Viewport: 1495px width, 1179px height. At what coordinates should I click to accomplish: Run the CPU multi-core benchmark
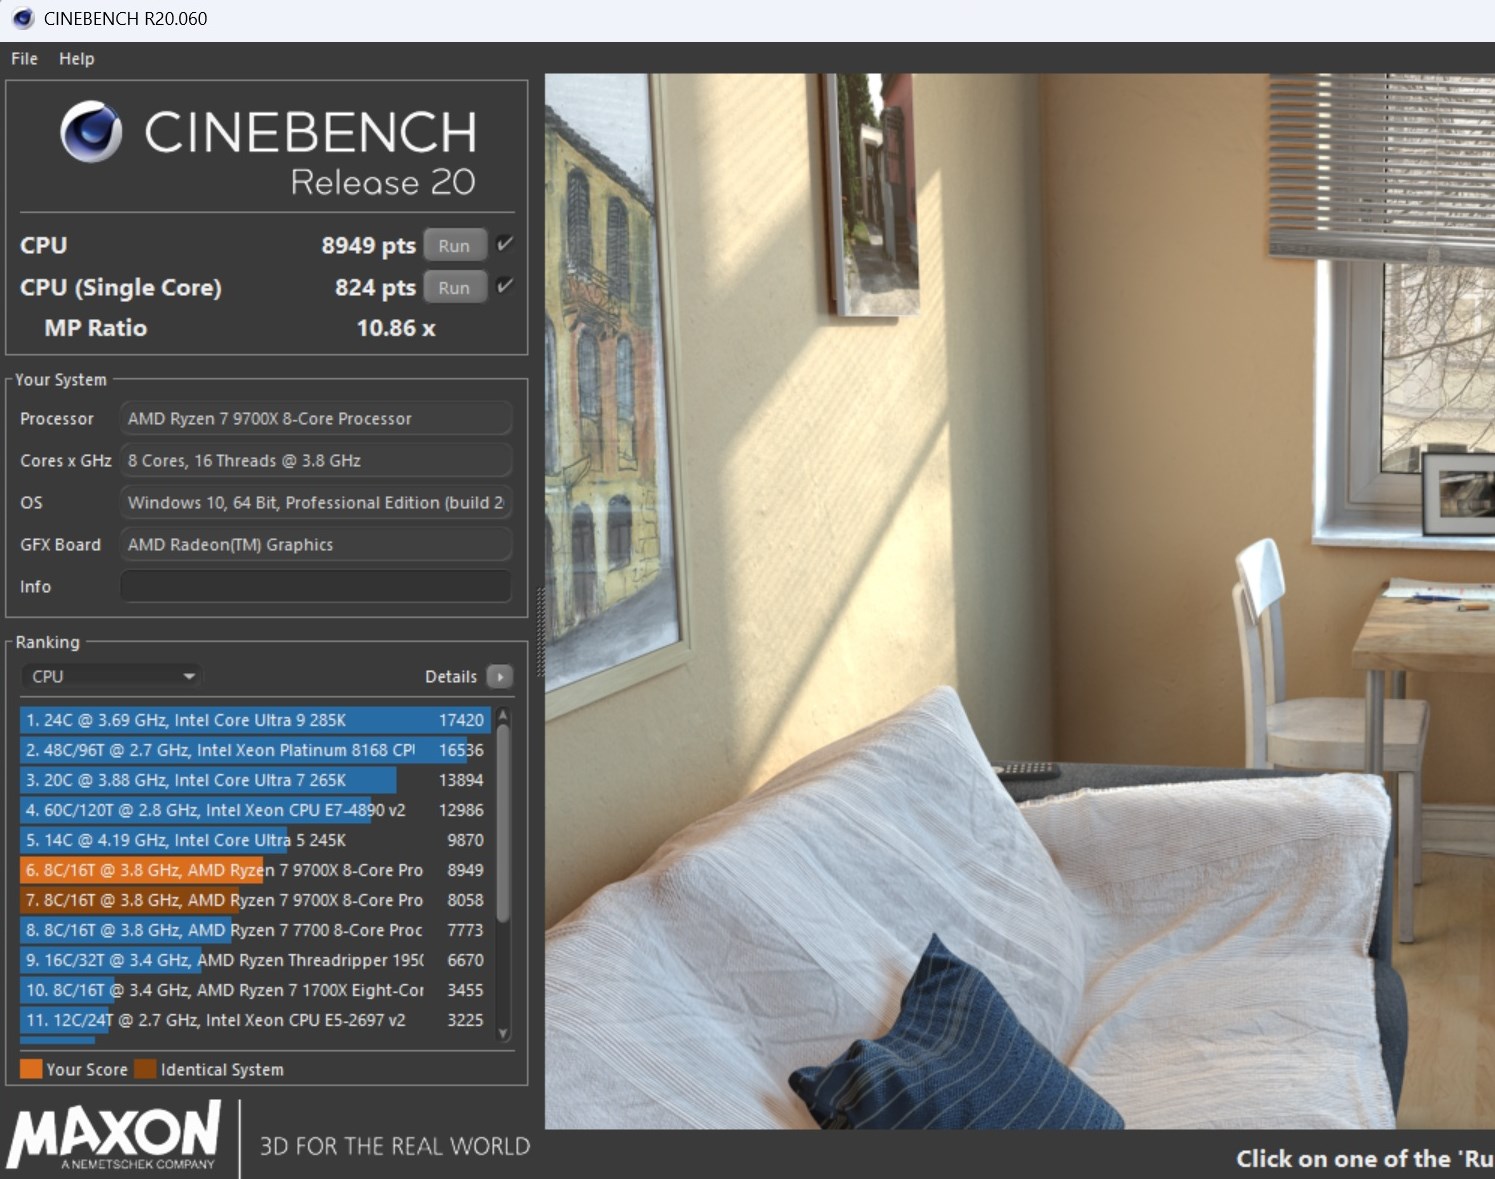click(x=454, y=245)
